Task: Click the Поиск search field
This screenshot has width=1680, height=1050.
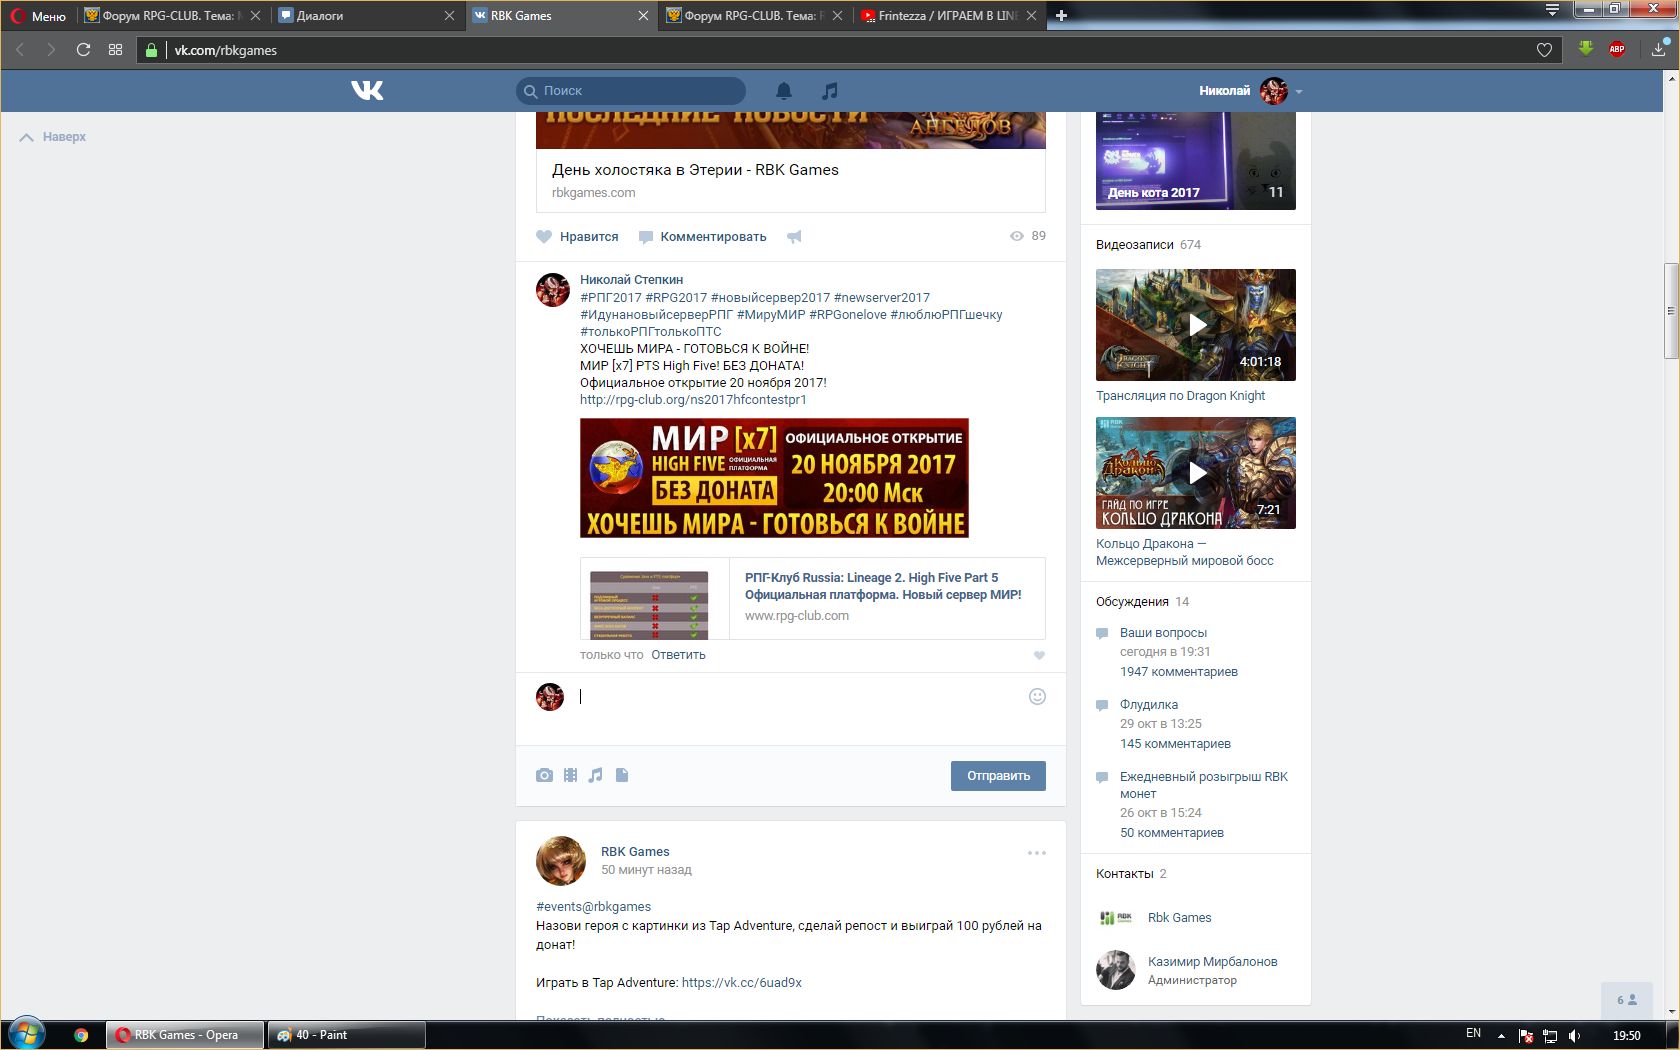Action: coord(631,91)
